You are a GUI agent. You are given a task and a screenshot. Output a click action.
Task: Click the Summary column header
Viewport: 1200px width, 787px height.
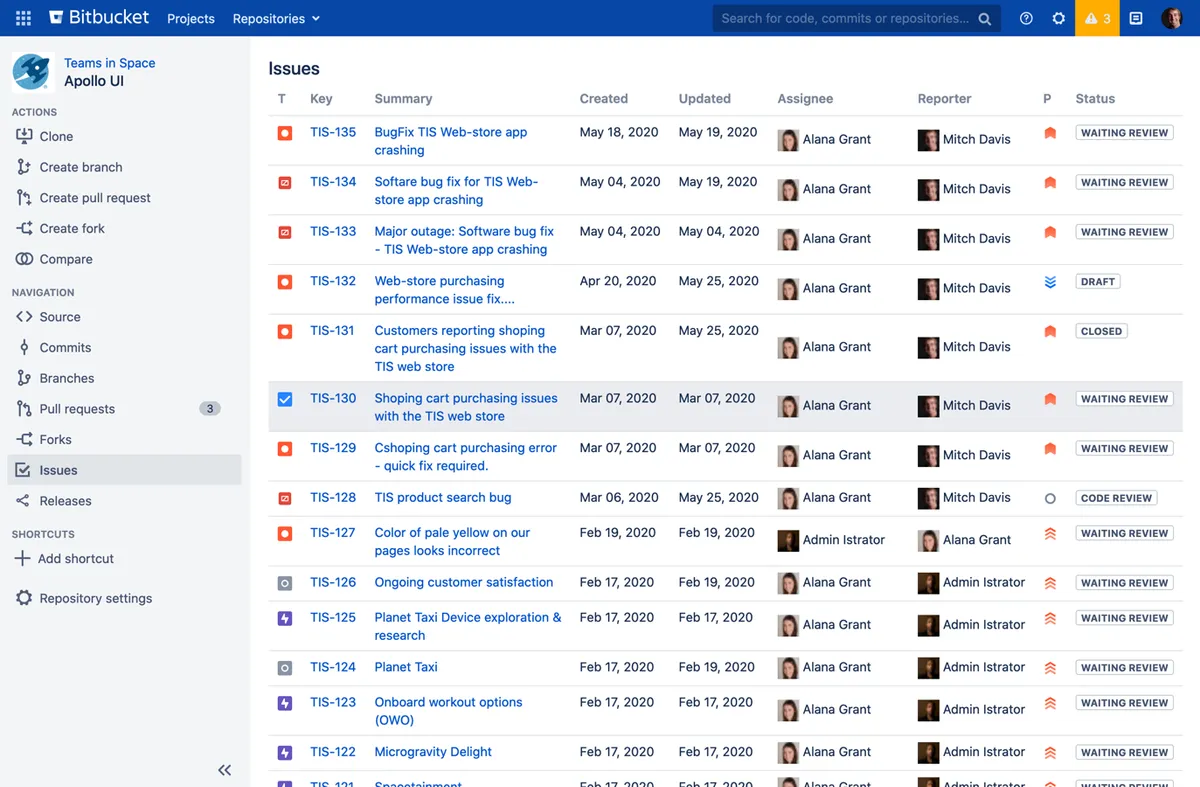404,99
